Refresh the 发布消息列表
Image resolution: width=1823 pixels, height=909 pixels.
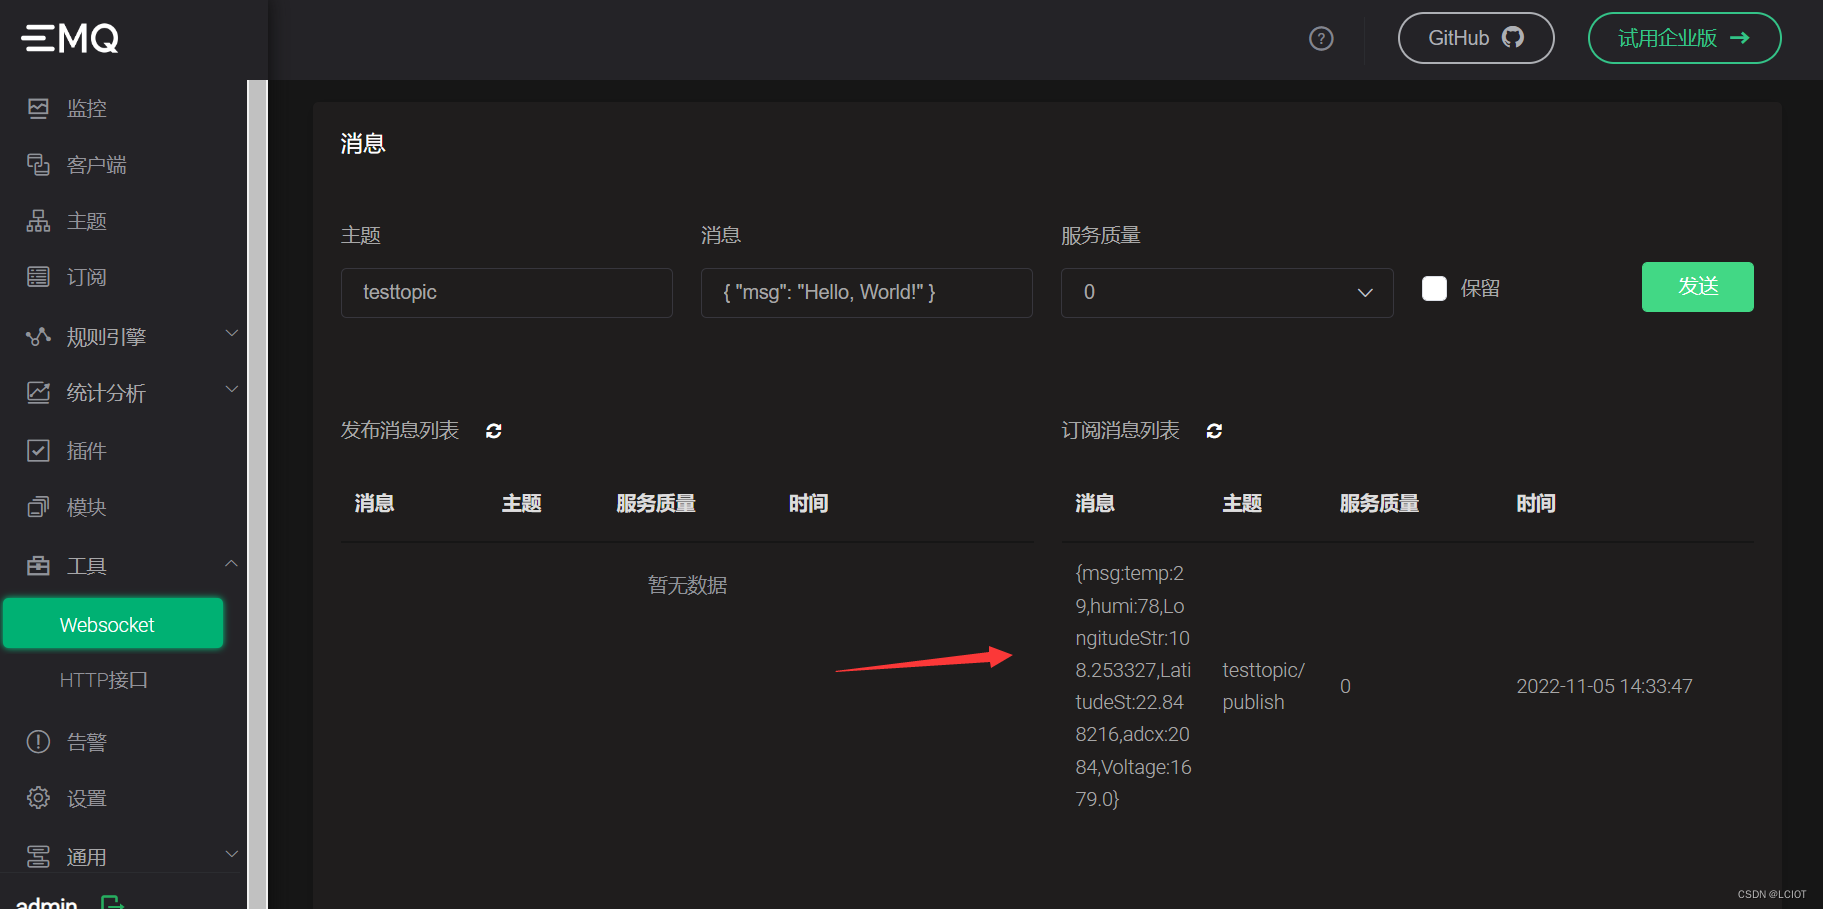494,431
